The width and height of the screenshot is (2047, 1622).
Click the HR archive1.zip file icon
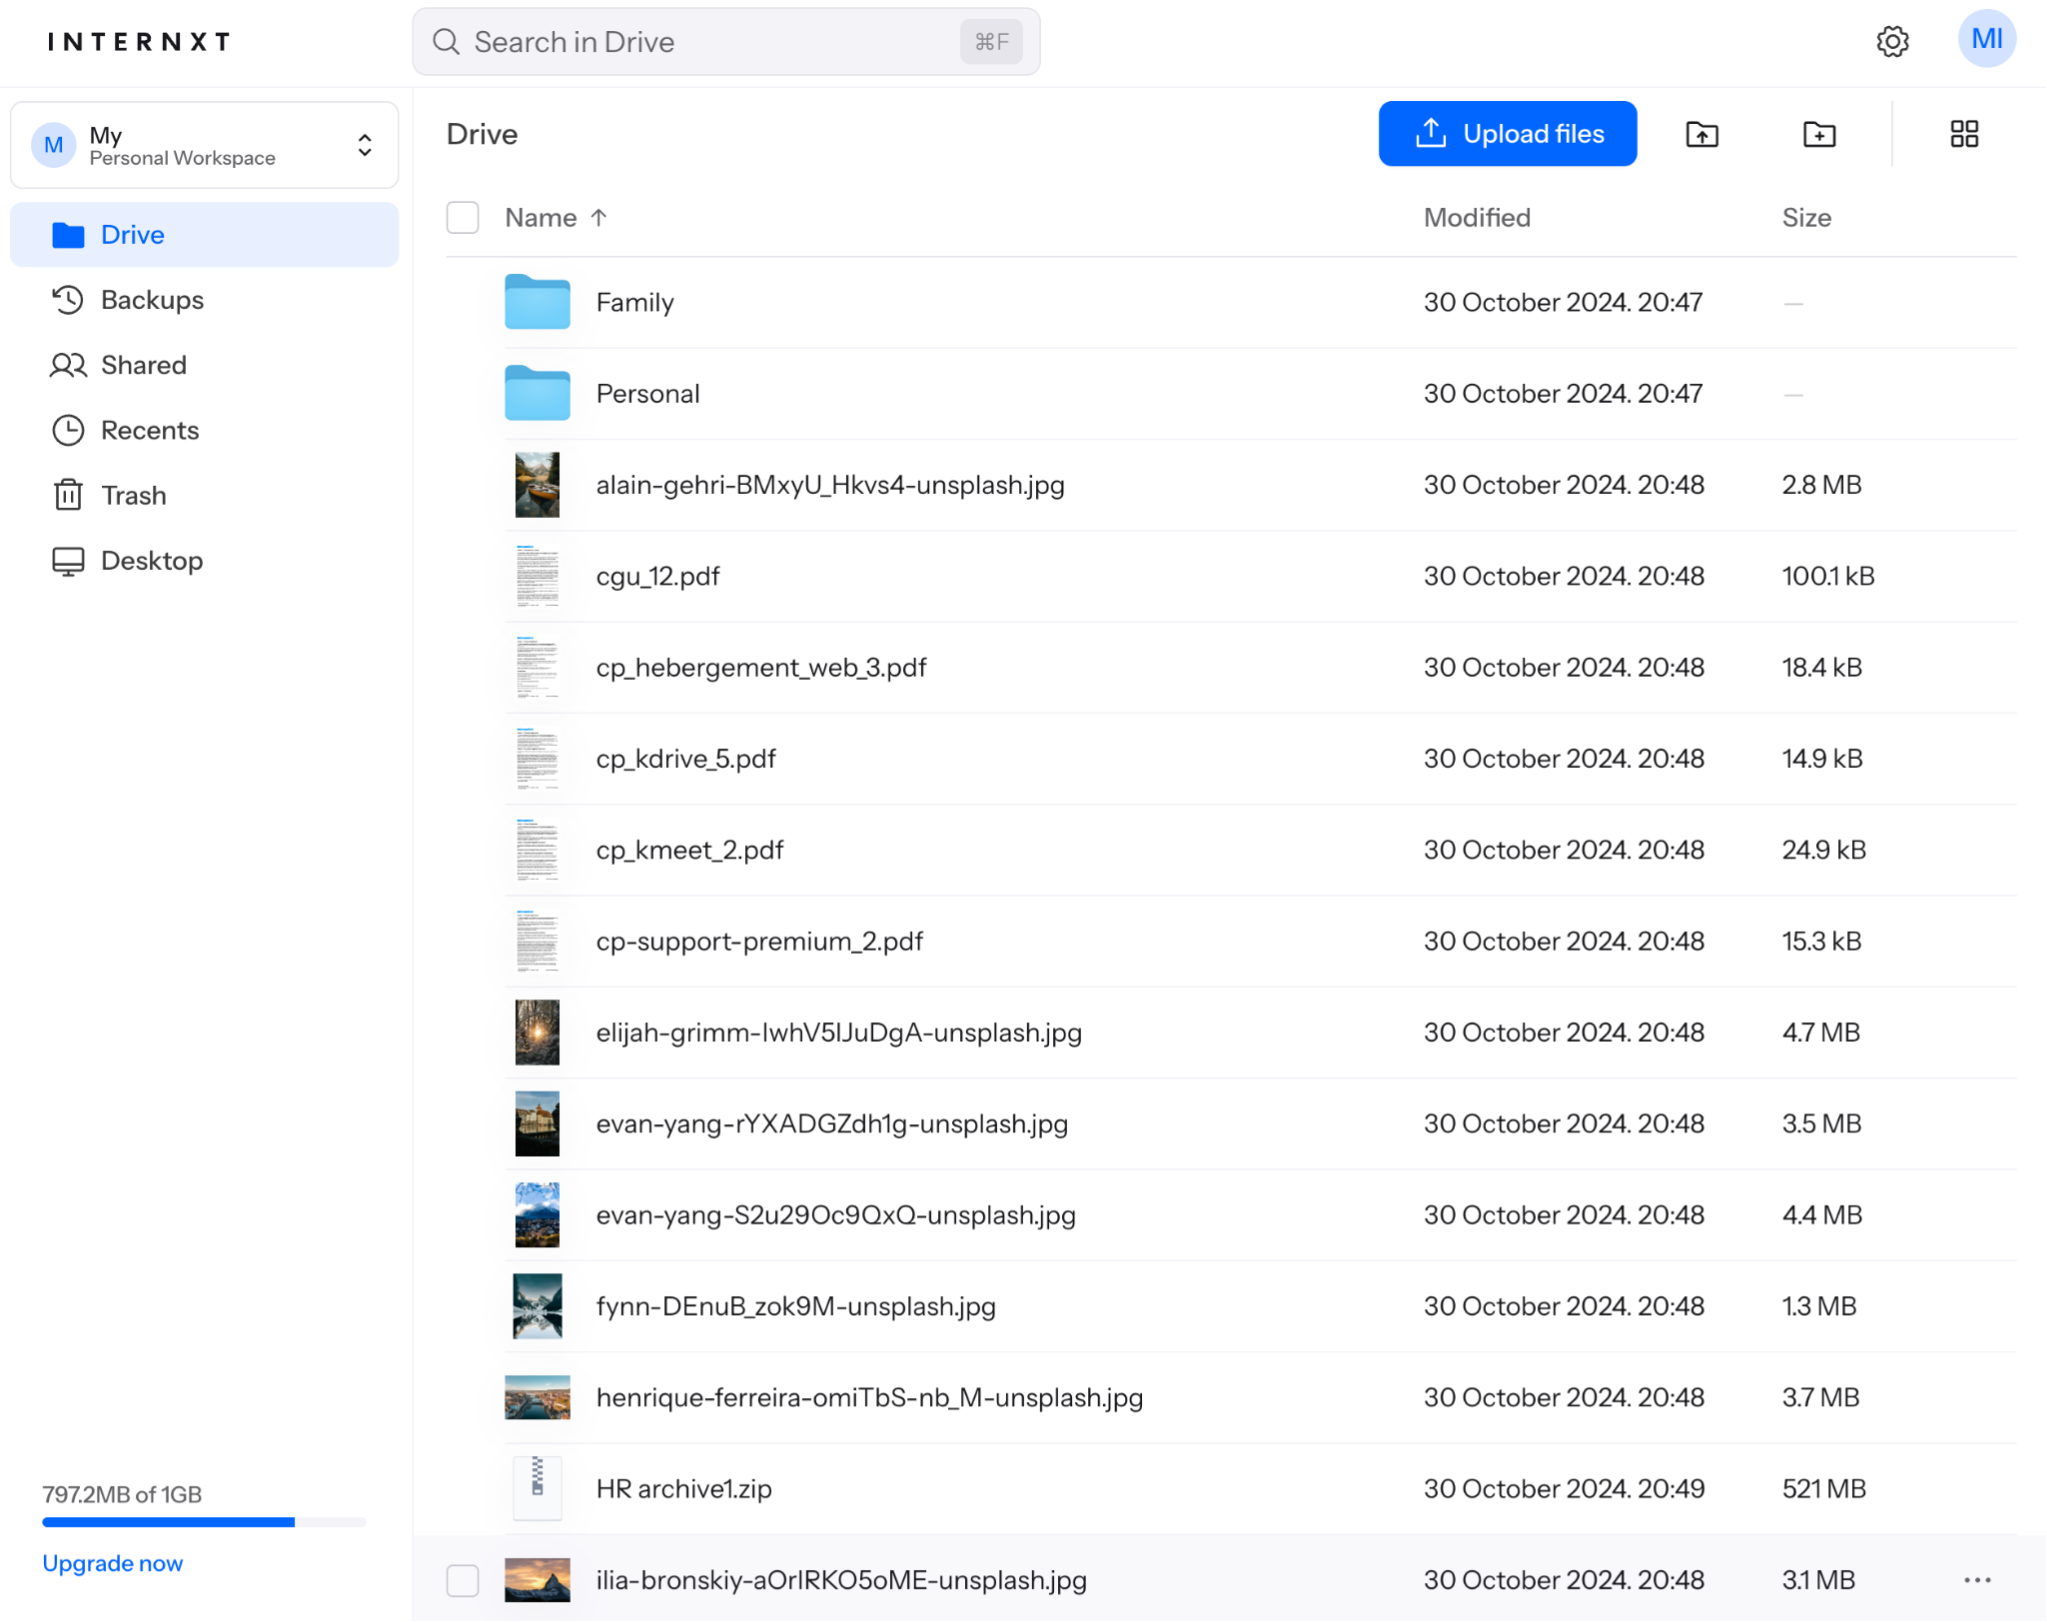[x=537, y=1488]
